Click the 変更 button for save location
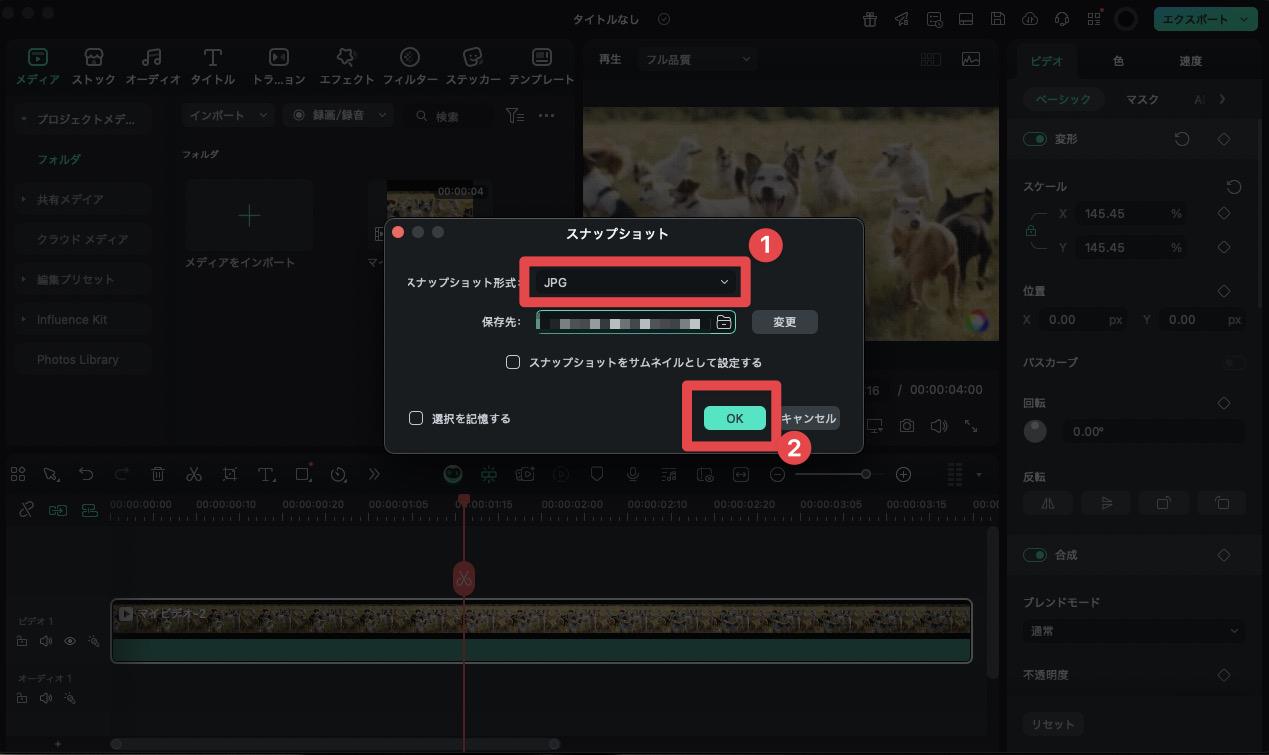The image size is (1269, 755). 785,322
